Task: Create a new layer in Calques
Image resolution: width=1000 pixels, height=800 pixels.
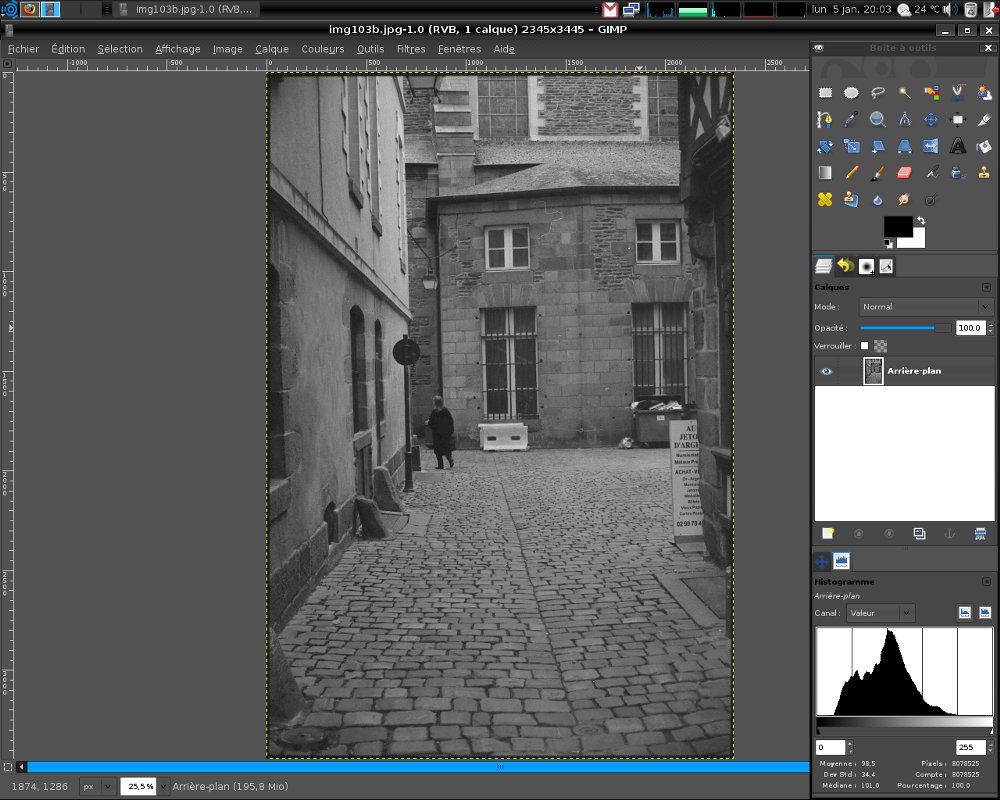Action: pos(828,533)
